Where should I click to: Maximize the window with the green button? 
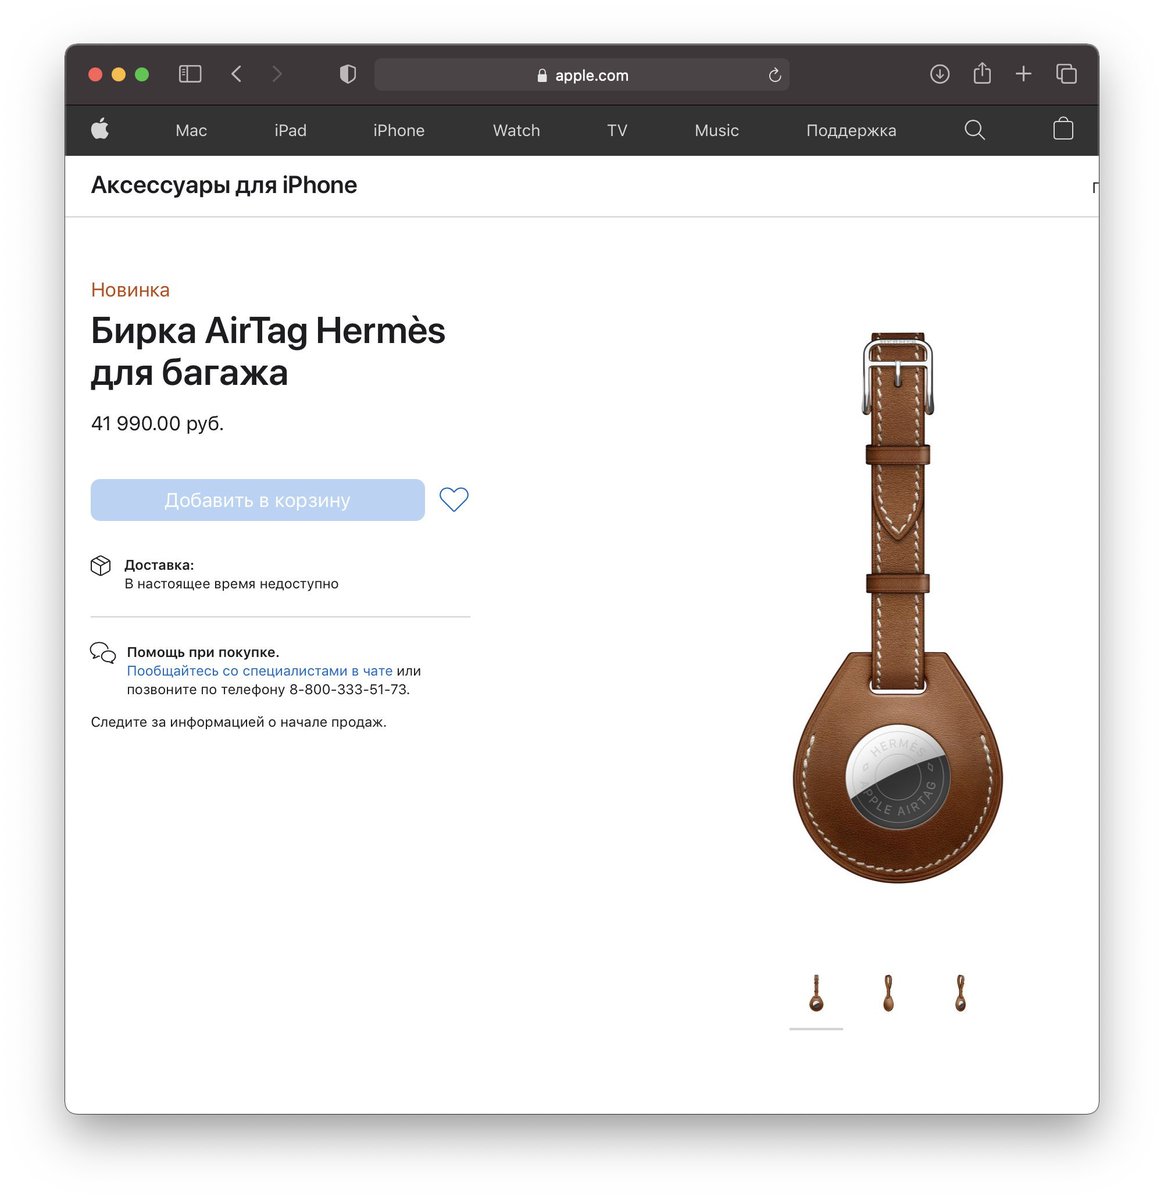pyautogui.click(x=142, y=74)
